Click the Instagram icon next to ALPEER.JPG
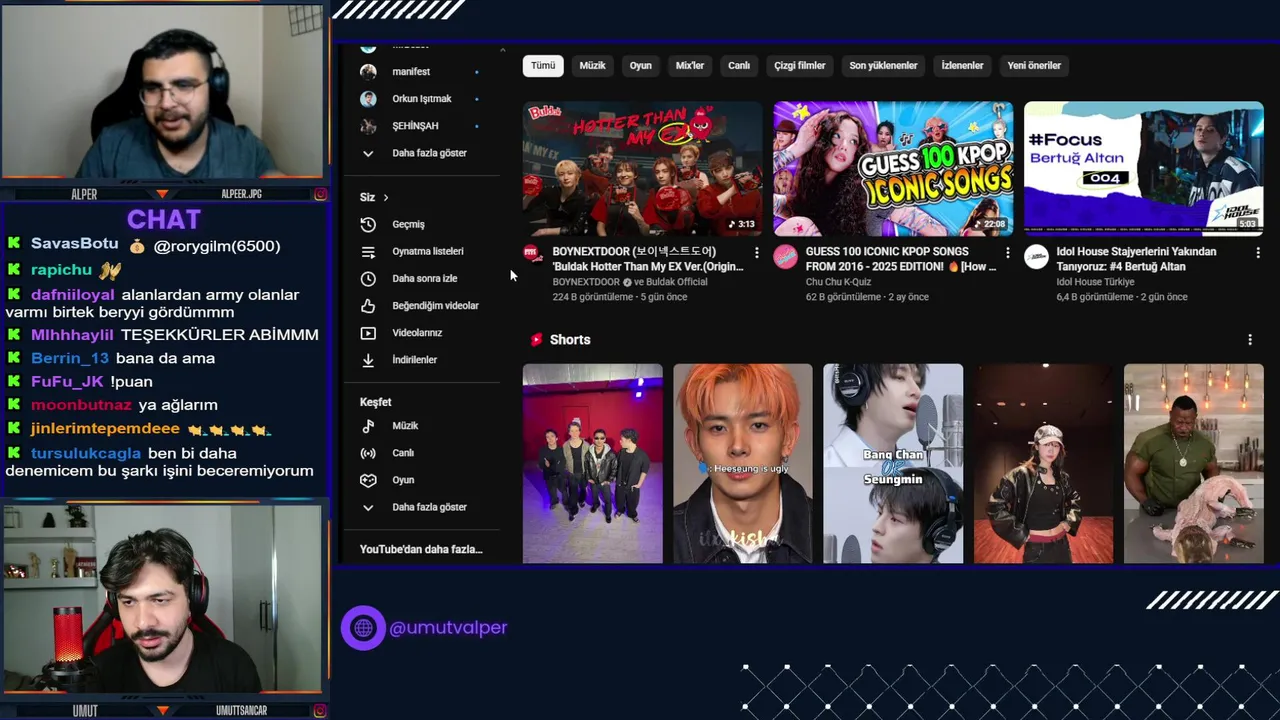 pyautogui.click(x=320, y=194)
